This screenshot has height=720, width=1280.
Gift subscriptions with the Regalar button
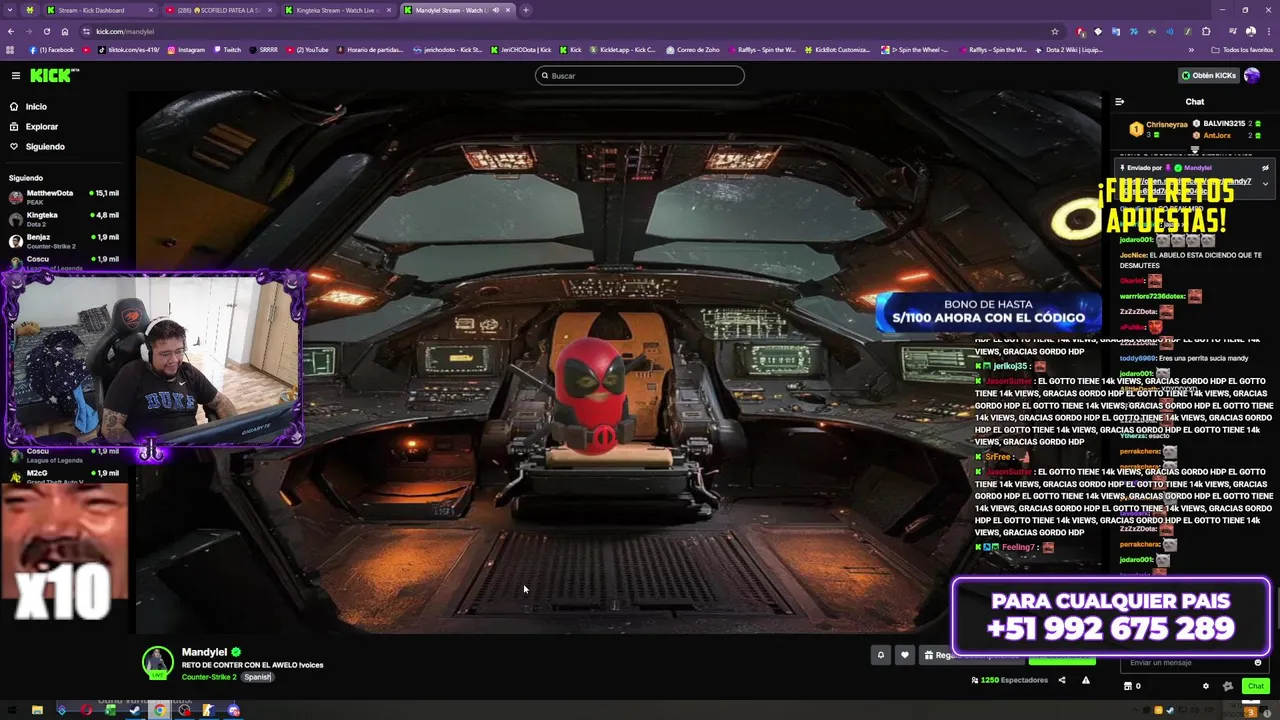coord(972,655)
